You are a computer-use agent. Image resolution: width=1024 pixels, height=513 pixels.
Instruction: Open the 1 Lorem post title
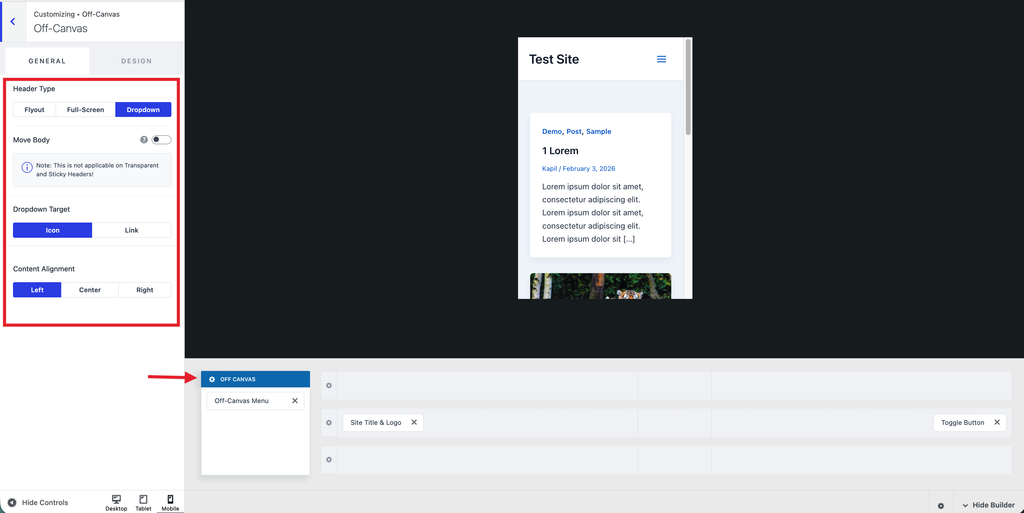(560, 151)
